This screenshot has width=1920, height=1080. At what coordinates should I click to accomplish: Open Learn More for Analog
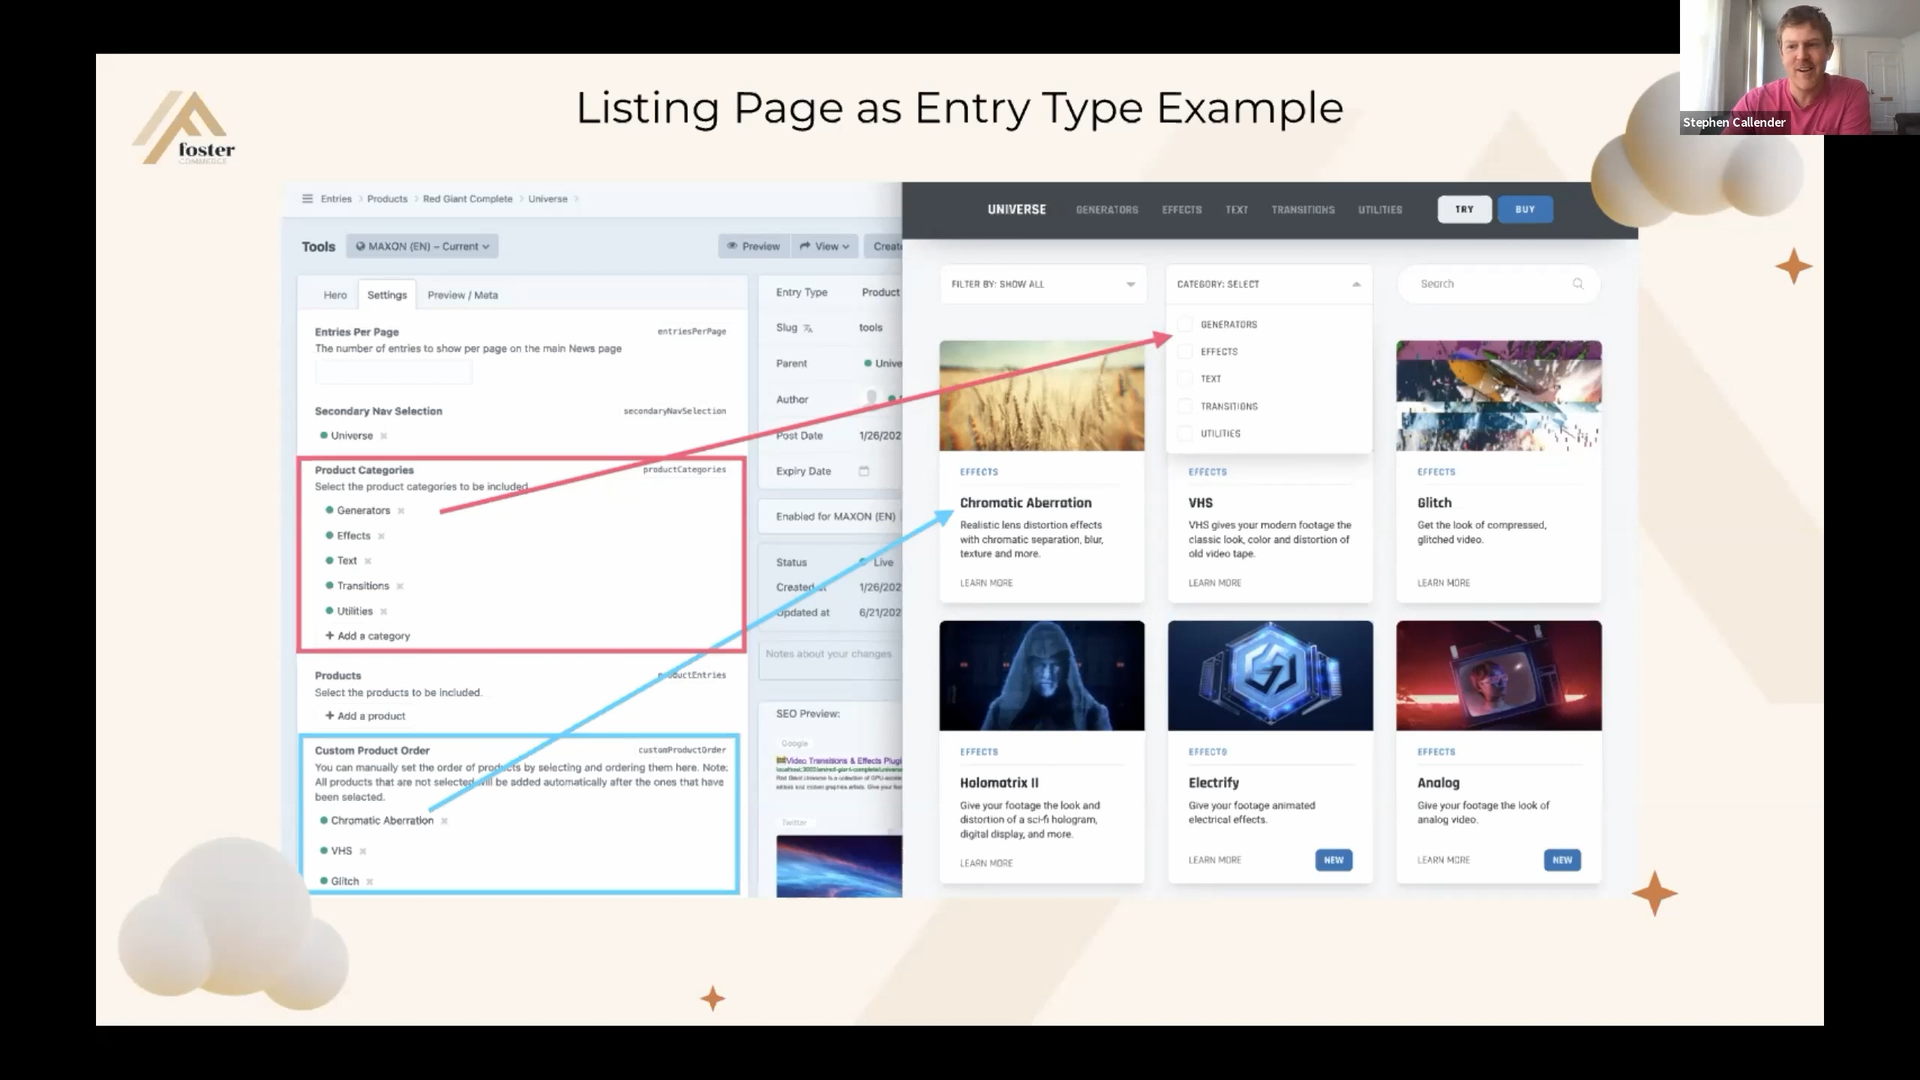point(1443,860)
